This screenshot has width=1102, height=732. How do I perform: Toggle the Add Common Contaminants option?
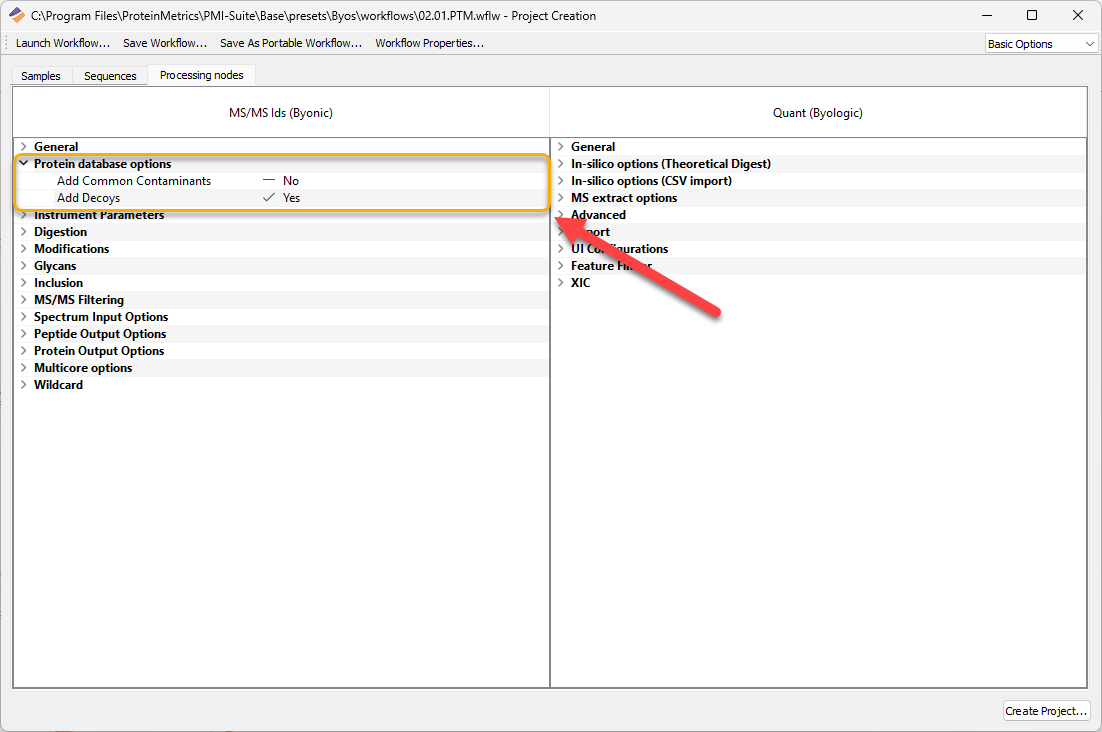click(x=269, y=181)
